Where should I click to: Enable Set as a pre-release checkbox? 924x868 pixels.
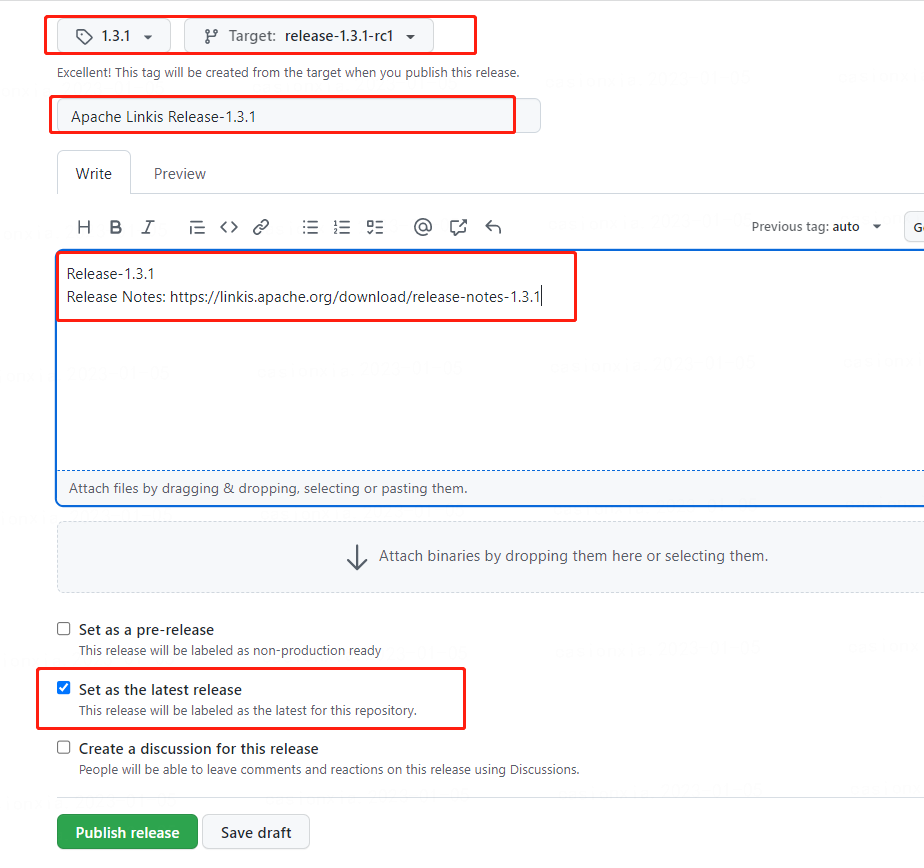point(64,629)
